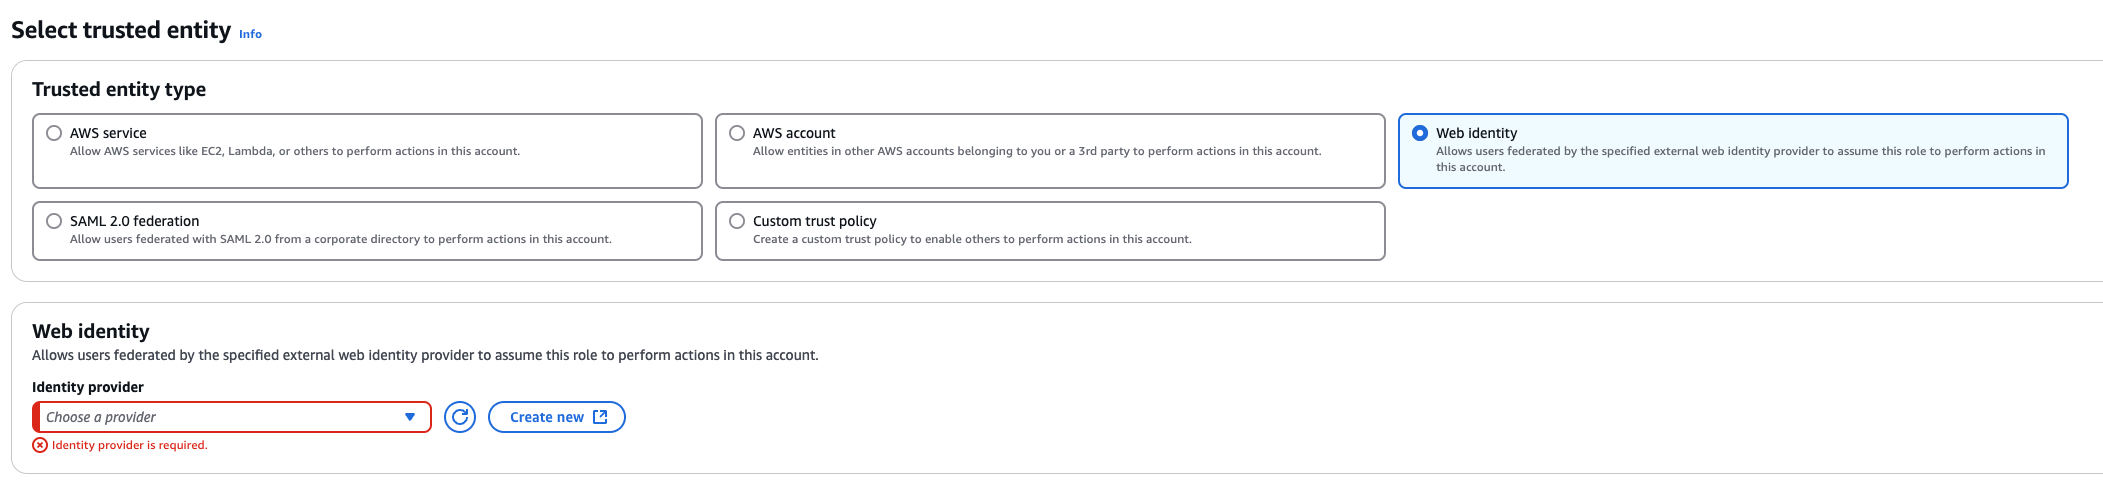Click the external link icon in Create new

tap(600, 417)
